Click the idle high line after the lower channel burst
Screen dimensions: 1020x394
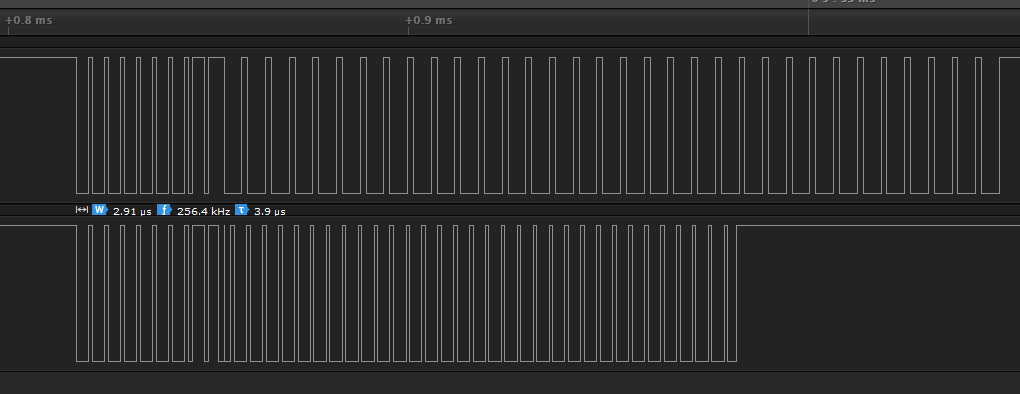[878, 226]
